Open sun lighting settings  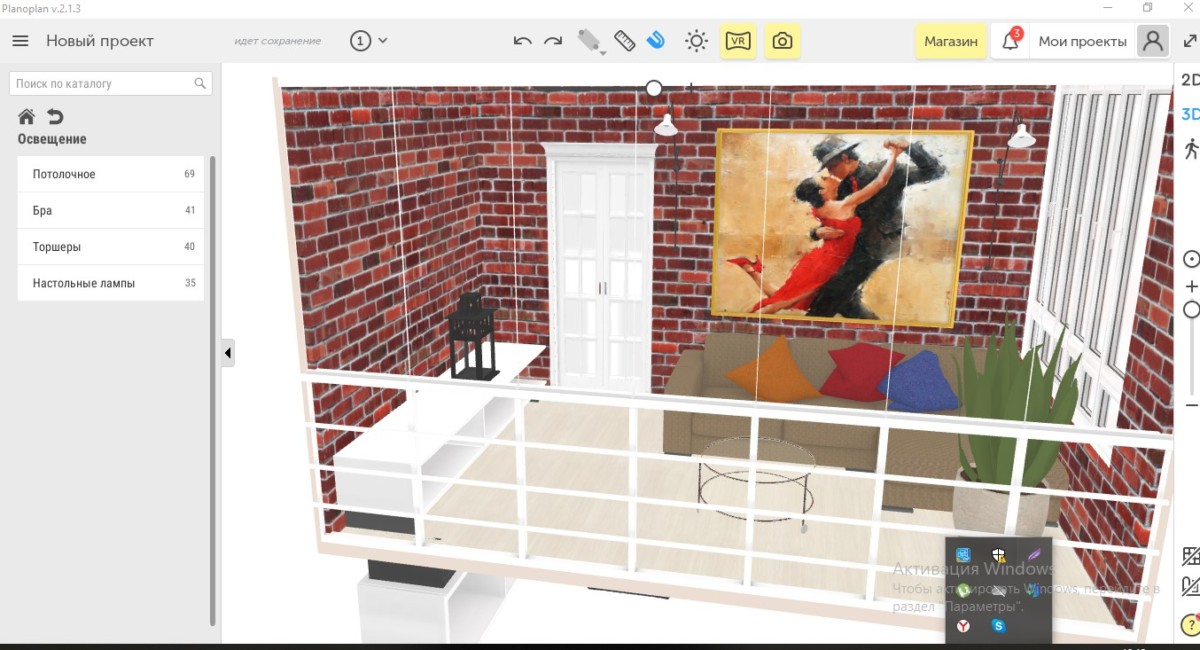(x=696, y=41)
